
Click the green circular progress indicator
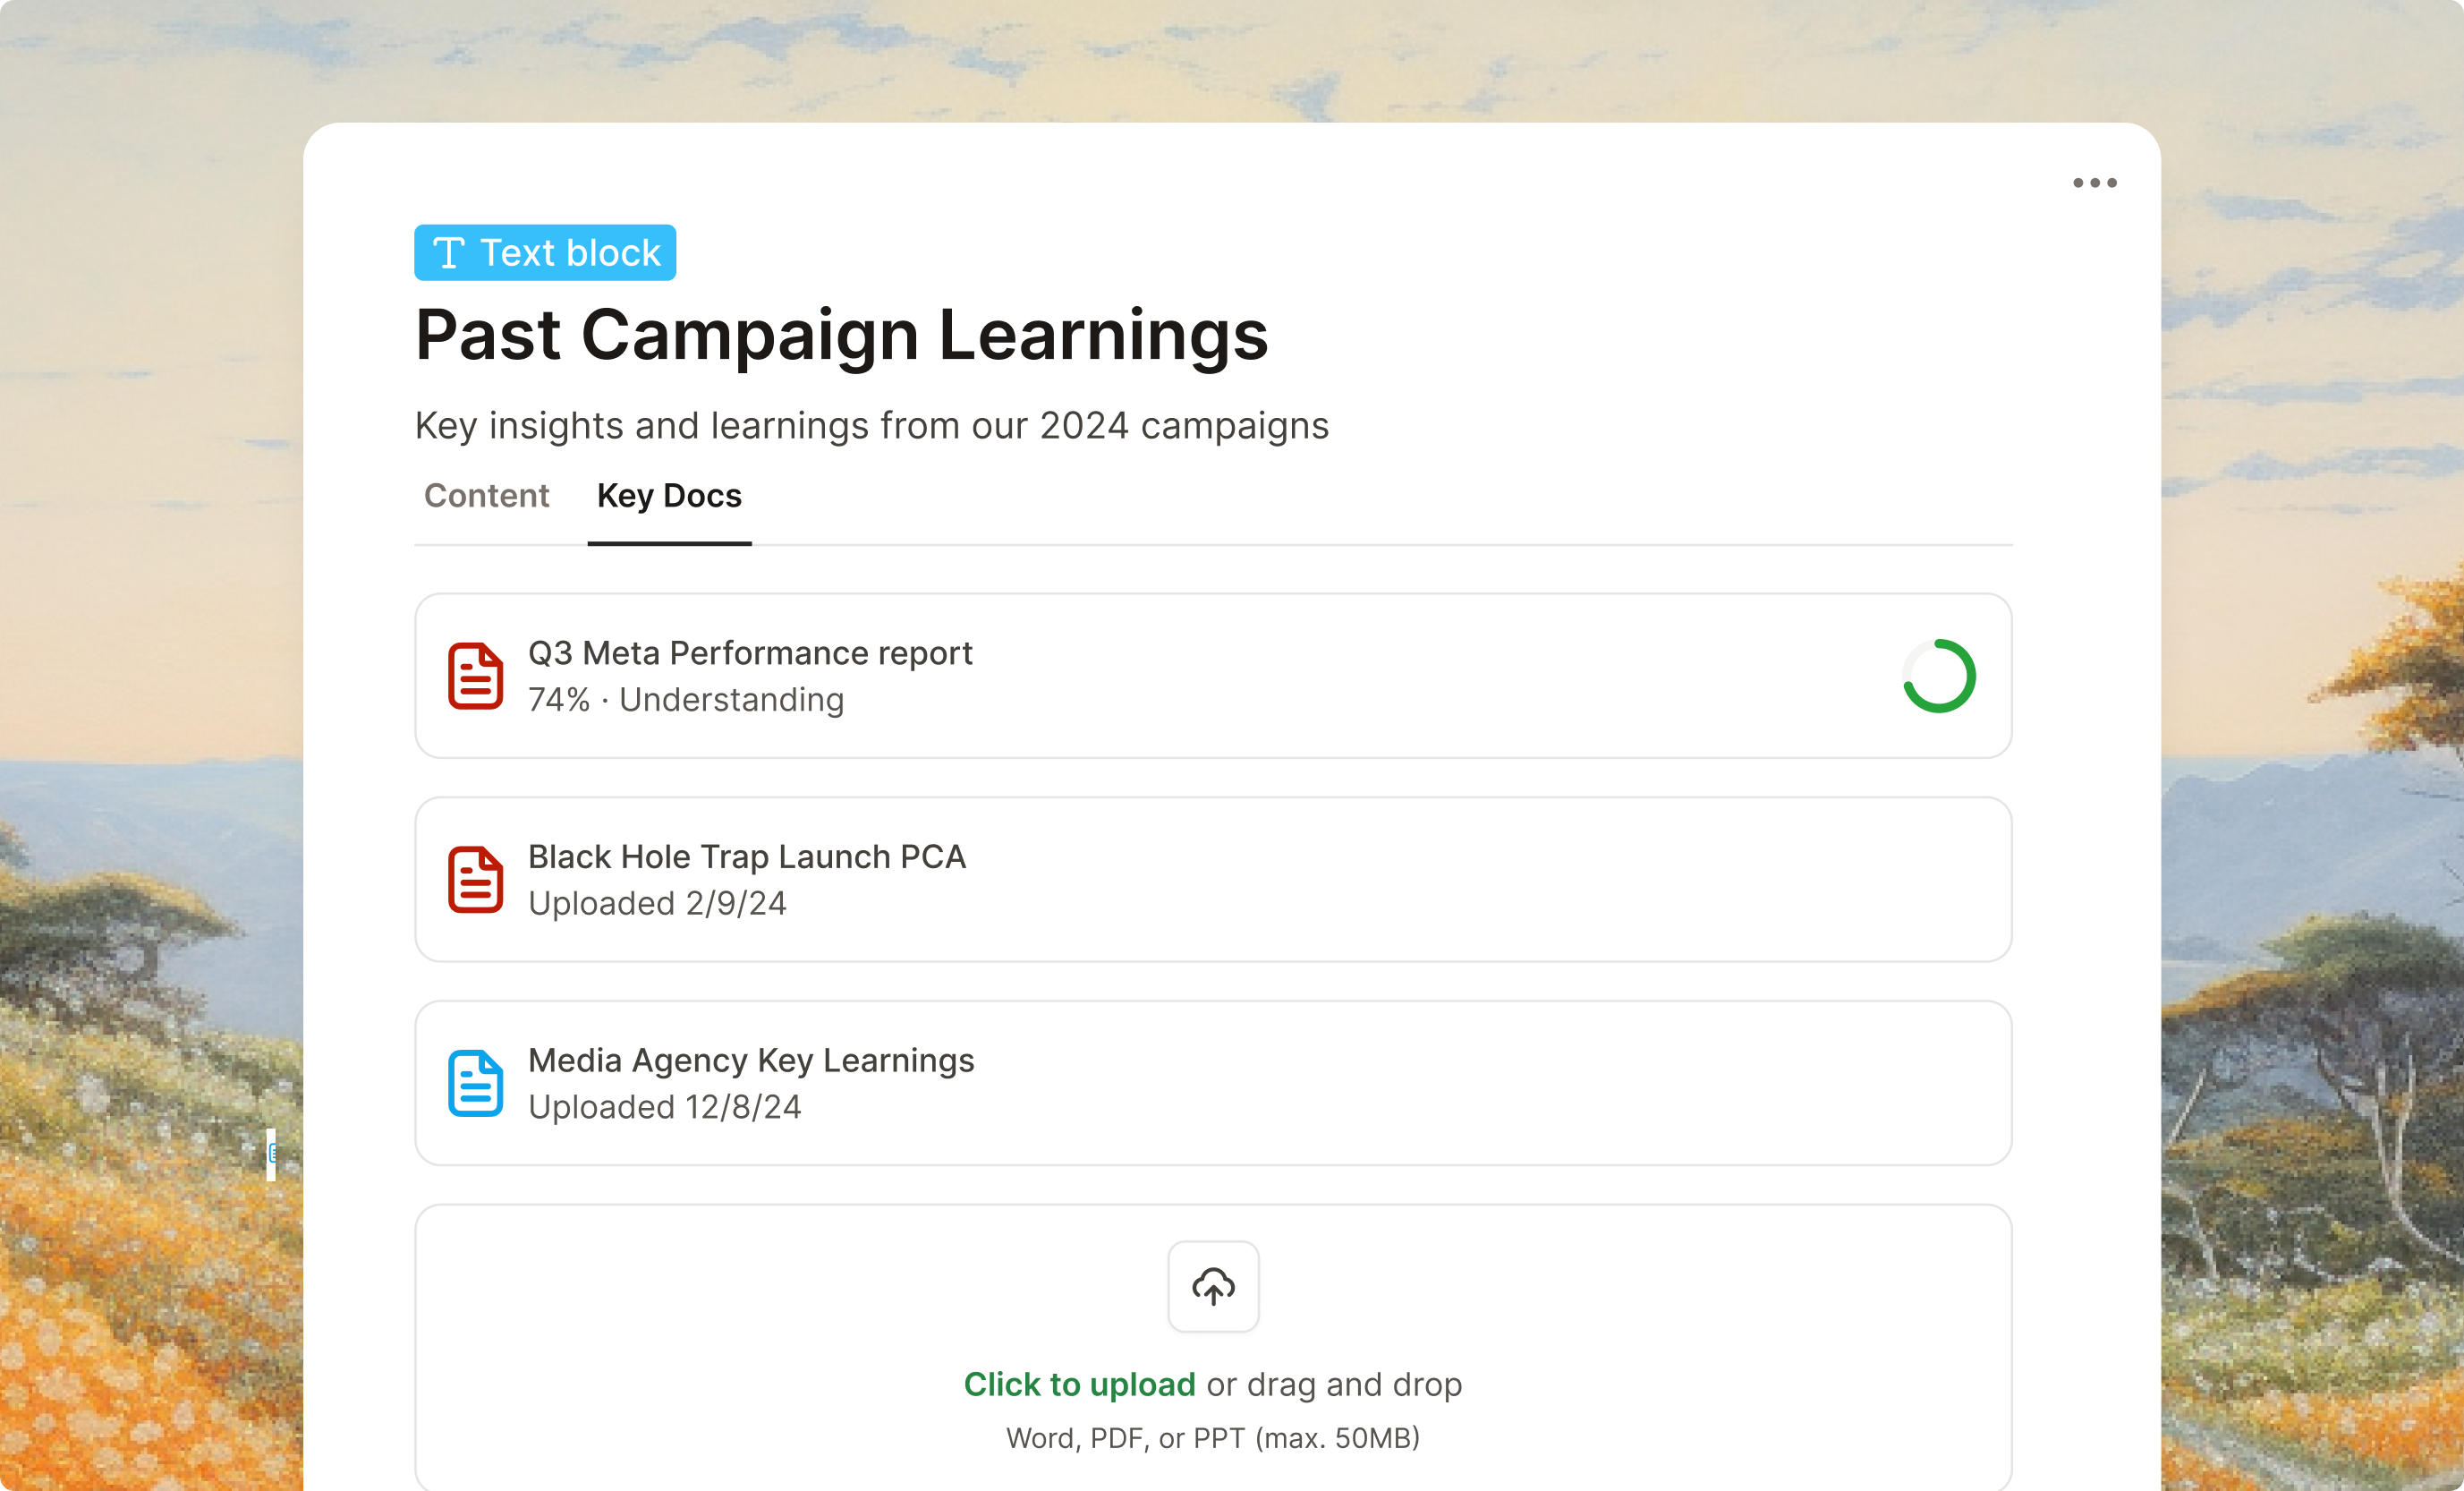[x=1939, y=676]
